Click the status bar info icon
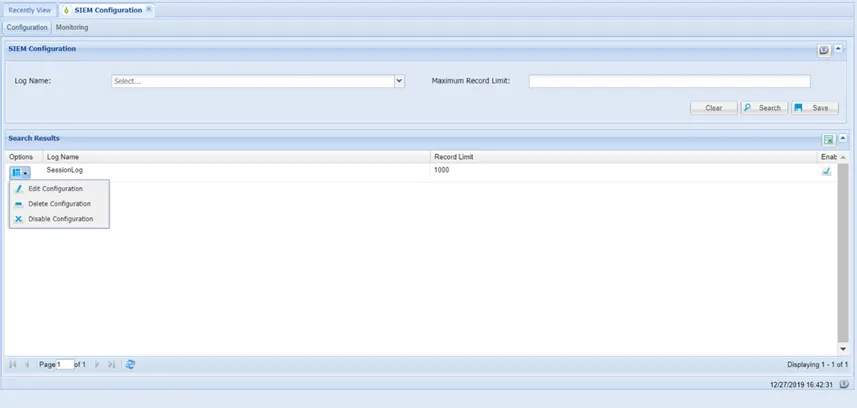 844,384
